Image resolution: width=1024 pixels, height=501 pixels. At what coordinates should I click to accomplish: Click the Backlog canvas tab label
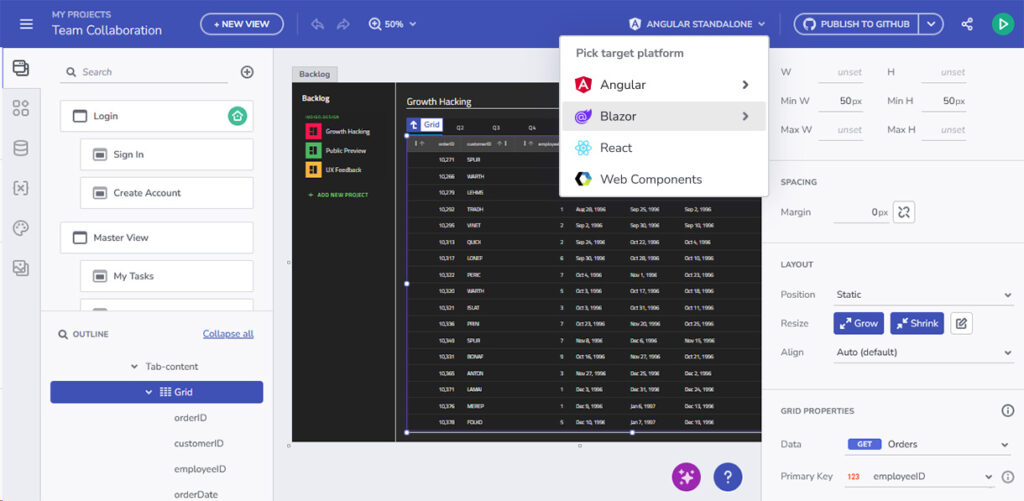point(315,74)
